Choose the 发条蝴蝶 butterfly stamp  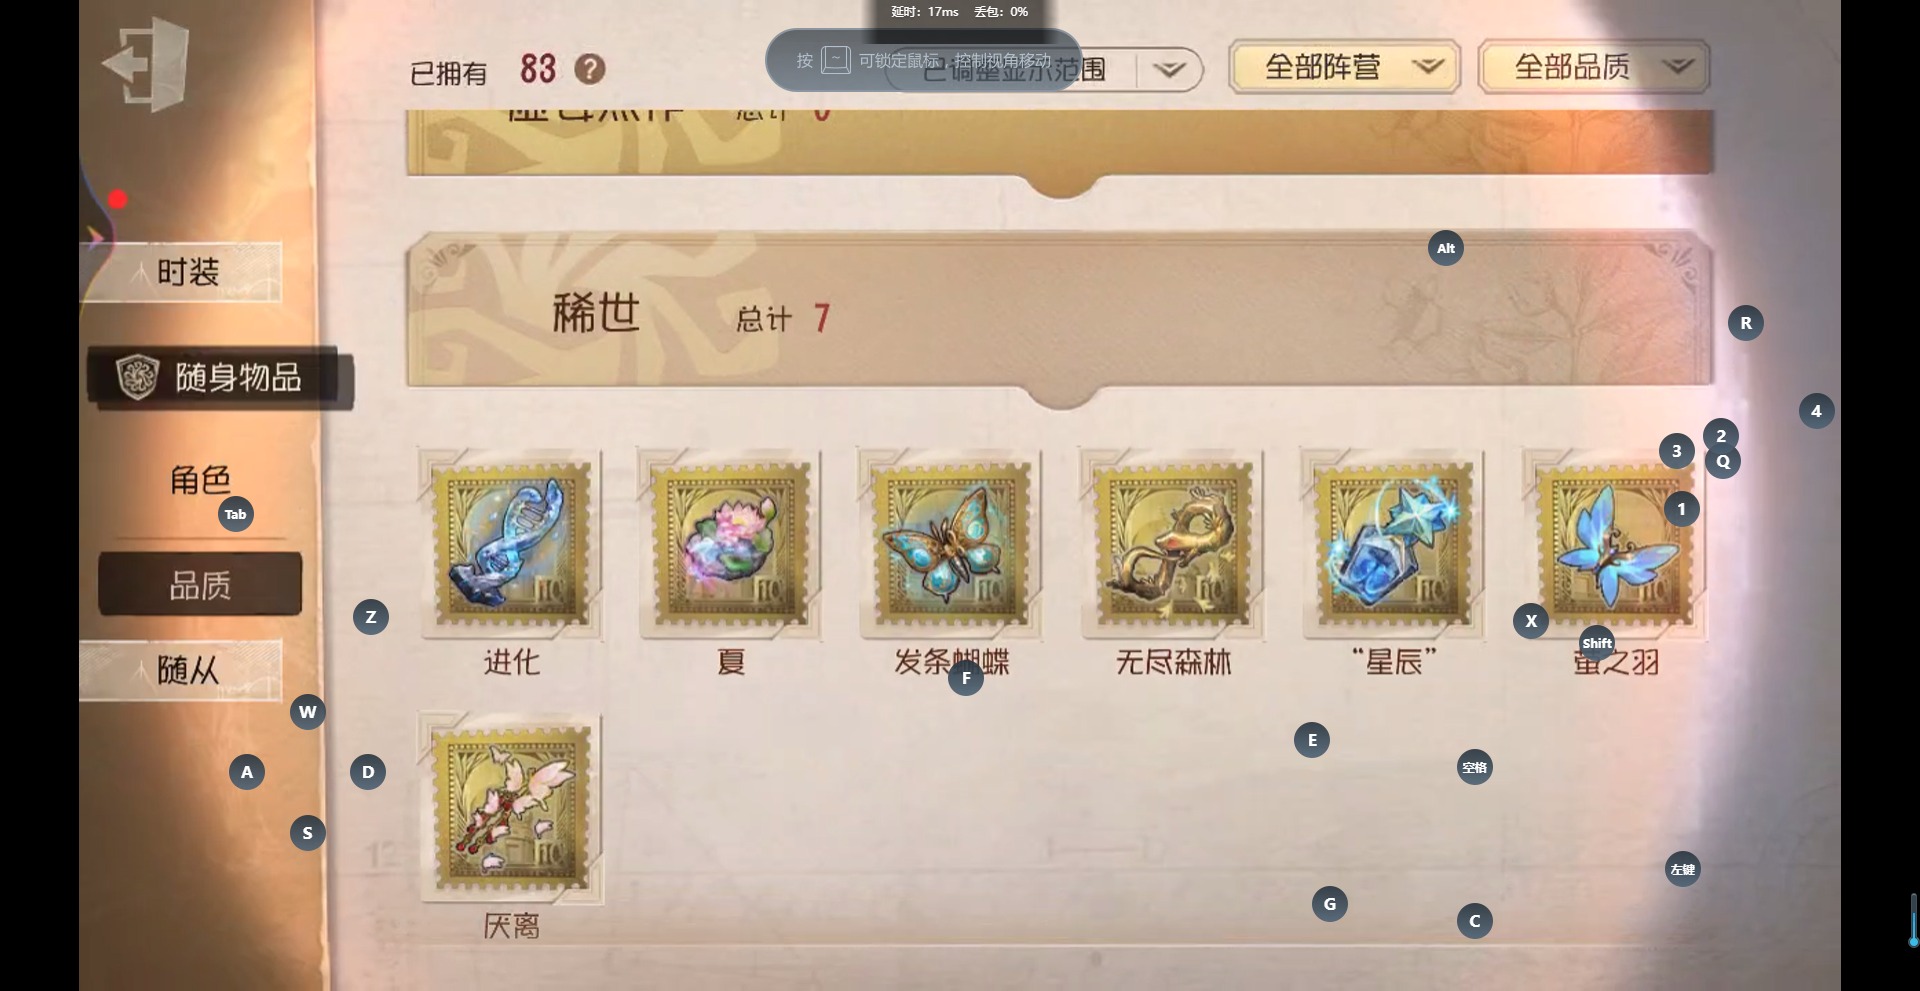point(951,545)
